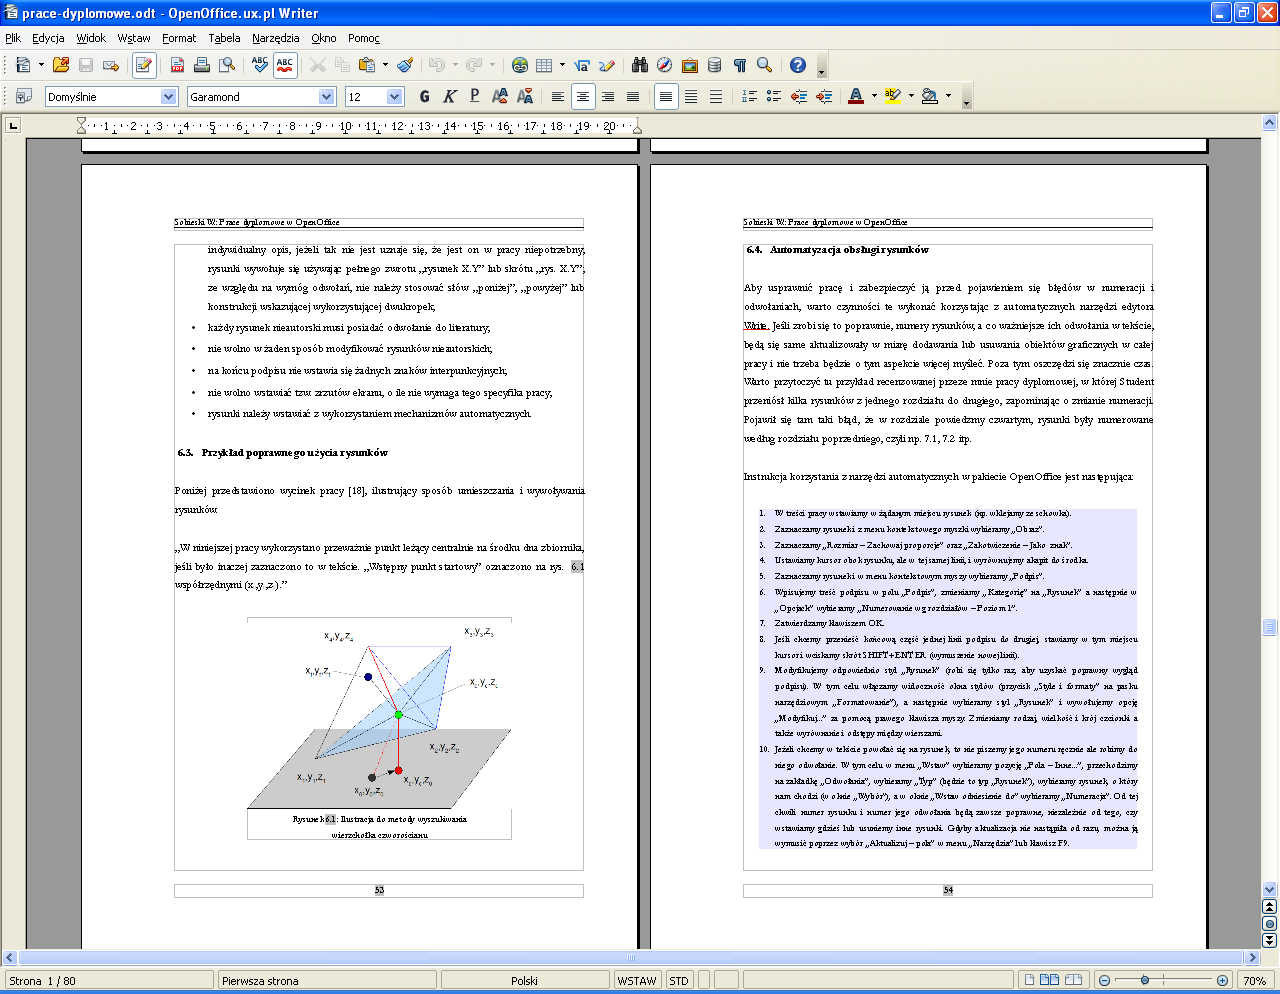Toggle bullet list icon
This screenshot has width=1280, height=994.
pyautogui.click(x=774, y=96)
